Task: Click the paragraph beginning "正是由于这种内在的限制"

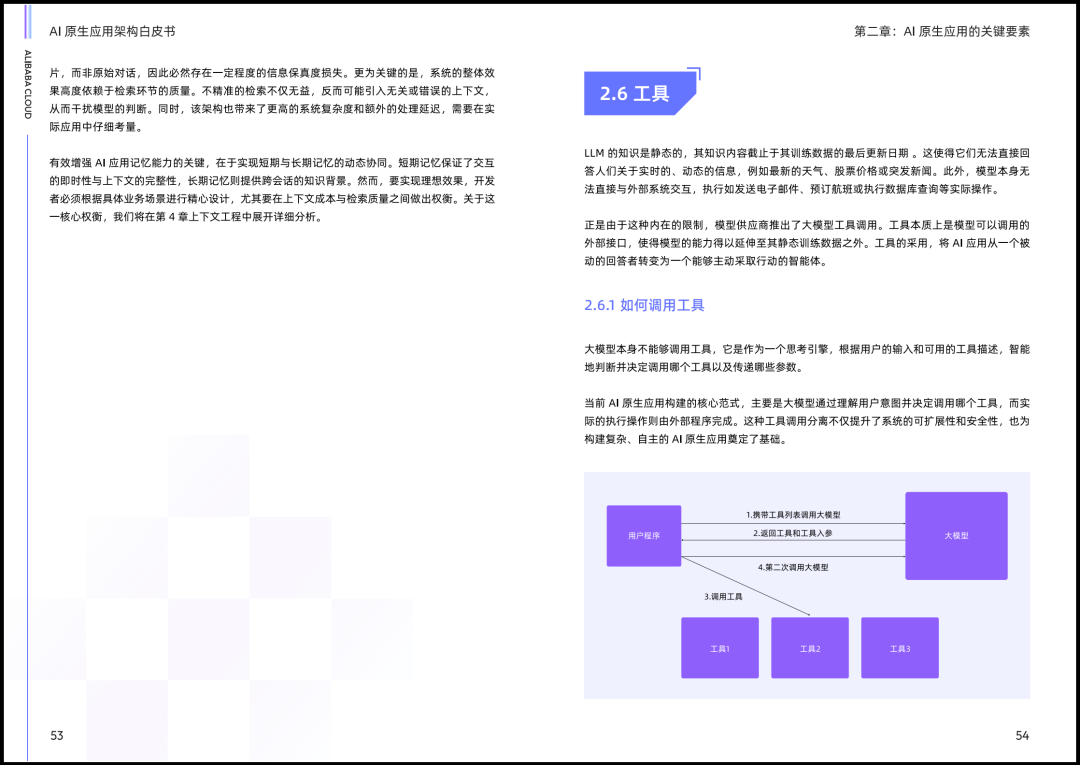Action: point(807,243)
